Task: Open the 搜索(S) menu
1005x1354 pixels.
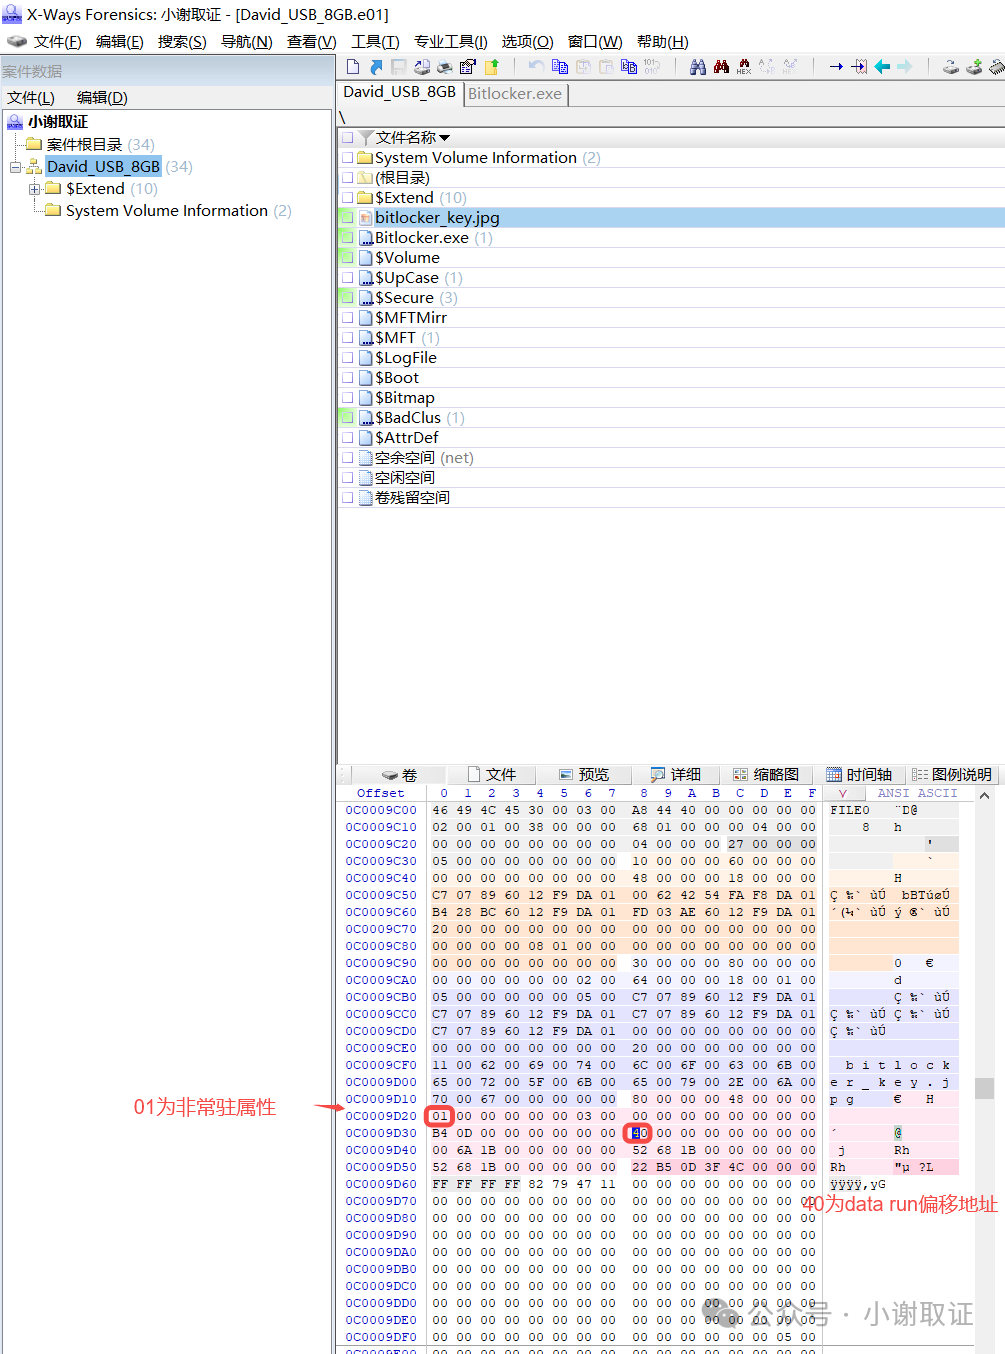Action: pyautogui.click(x=182, y=41)
